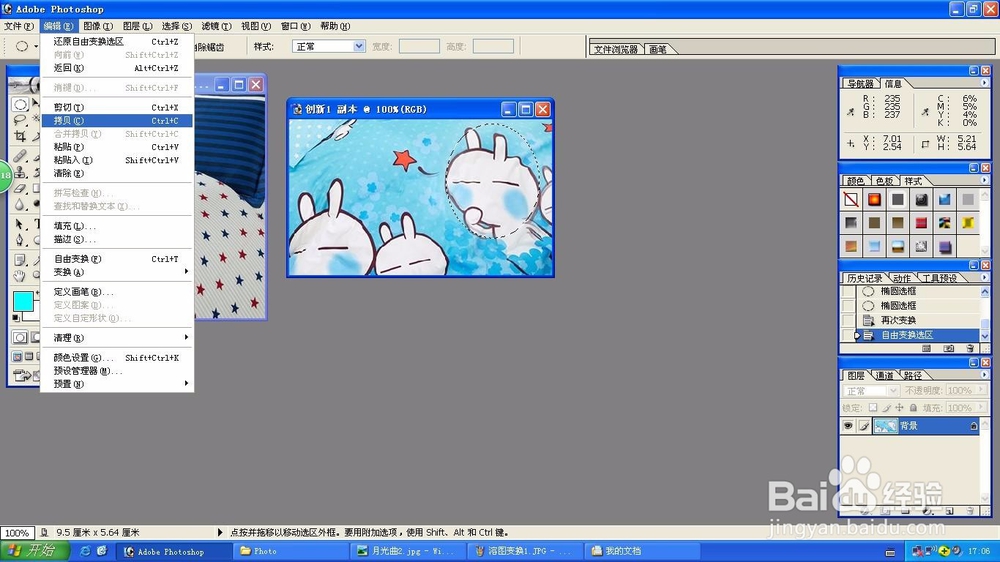Select the Lasso tool in toolbox
The height and width of the screenshot is (562, 1000).
tap(20, 119)
